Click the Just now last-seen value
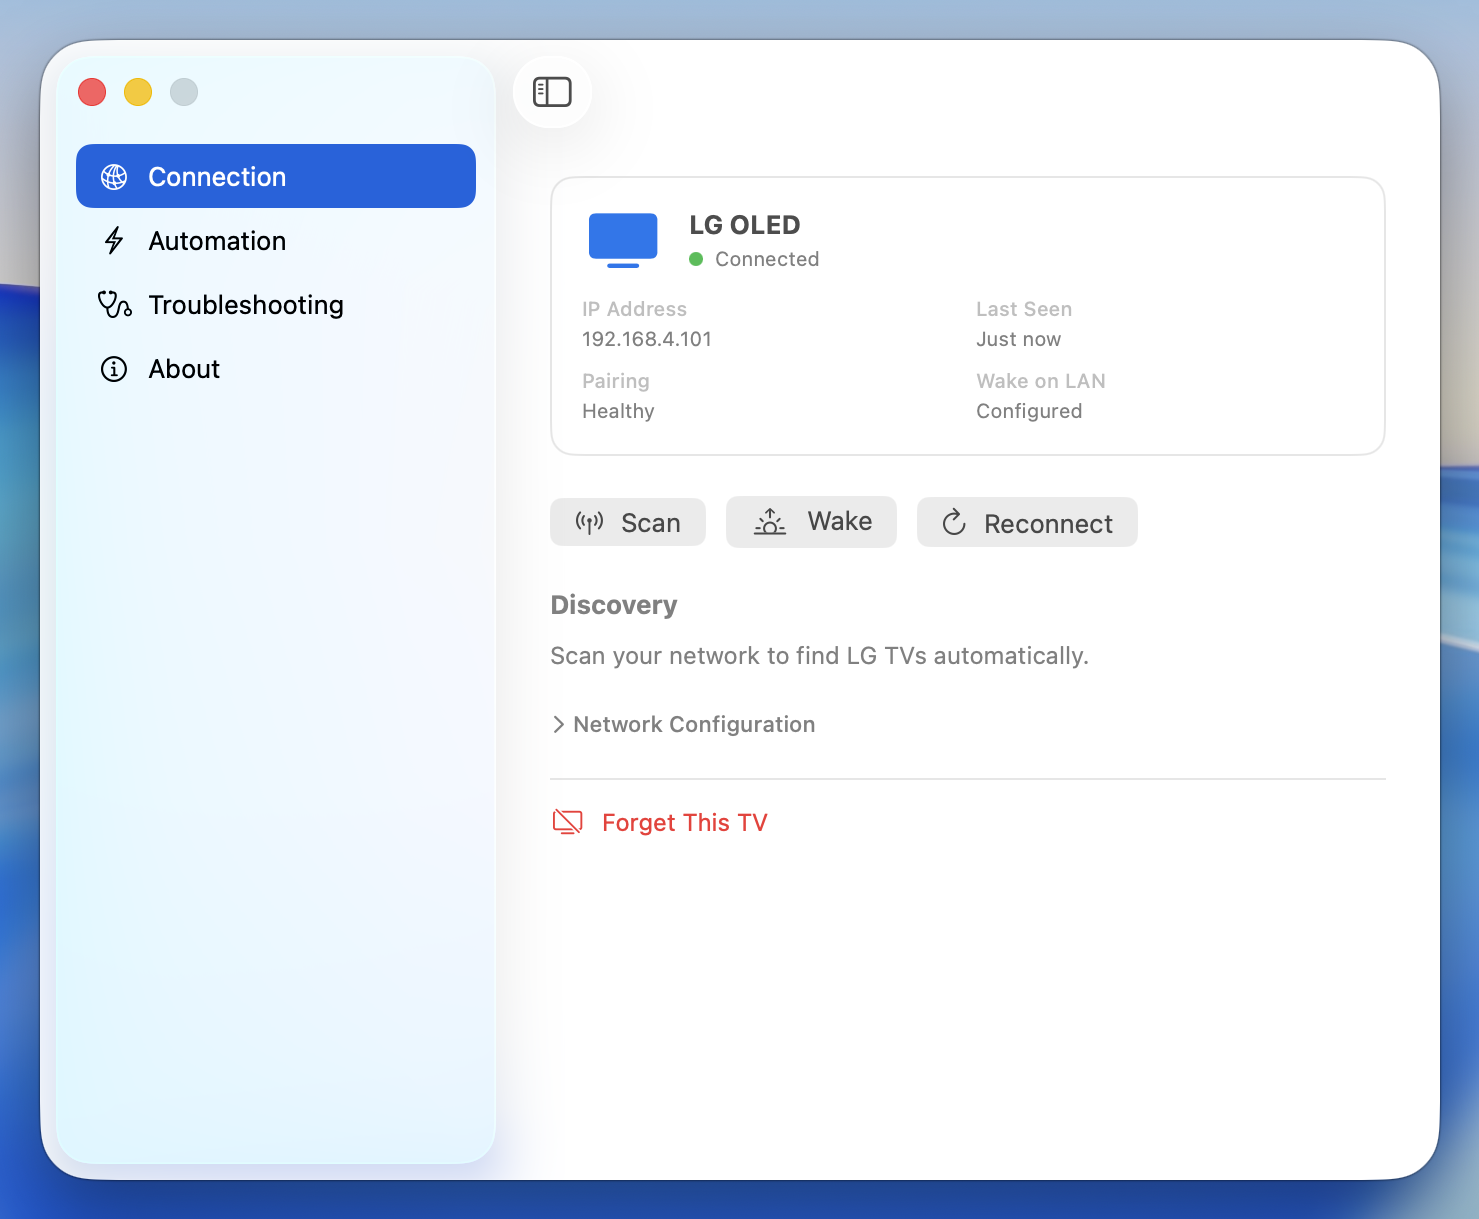This screenshot has width=1479, height=1219. (x=1018, y=339)
